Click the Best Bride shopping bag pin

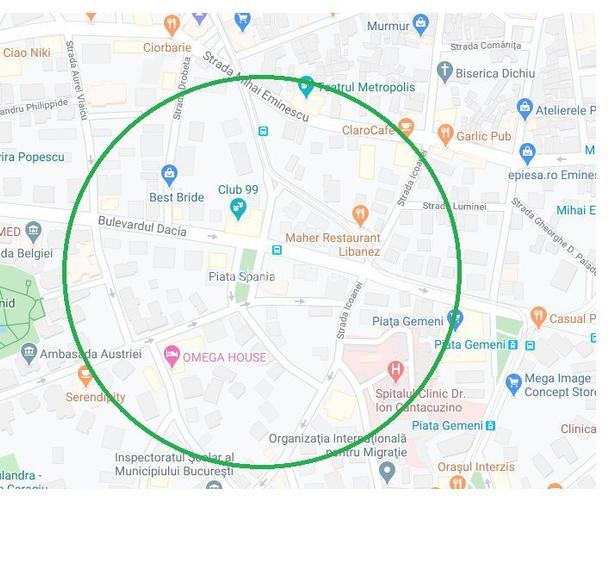pyautogui.click(x=169, y=174)
